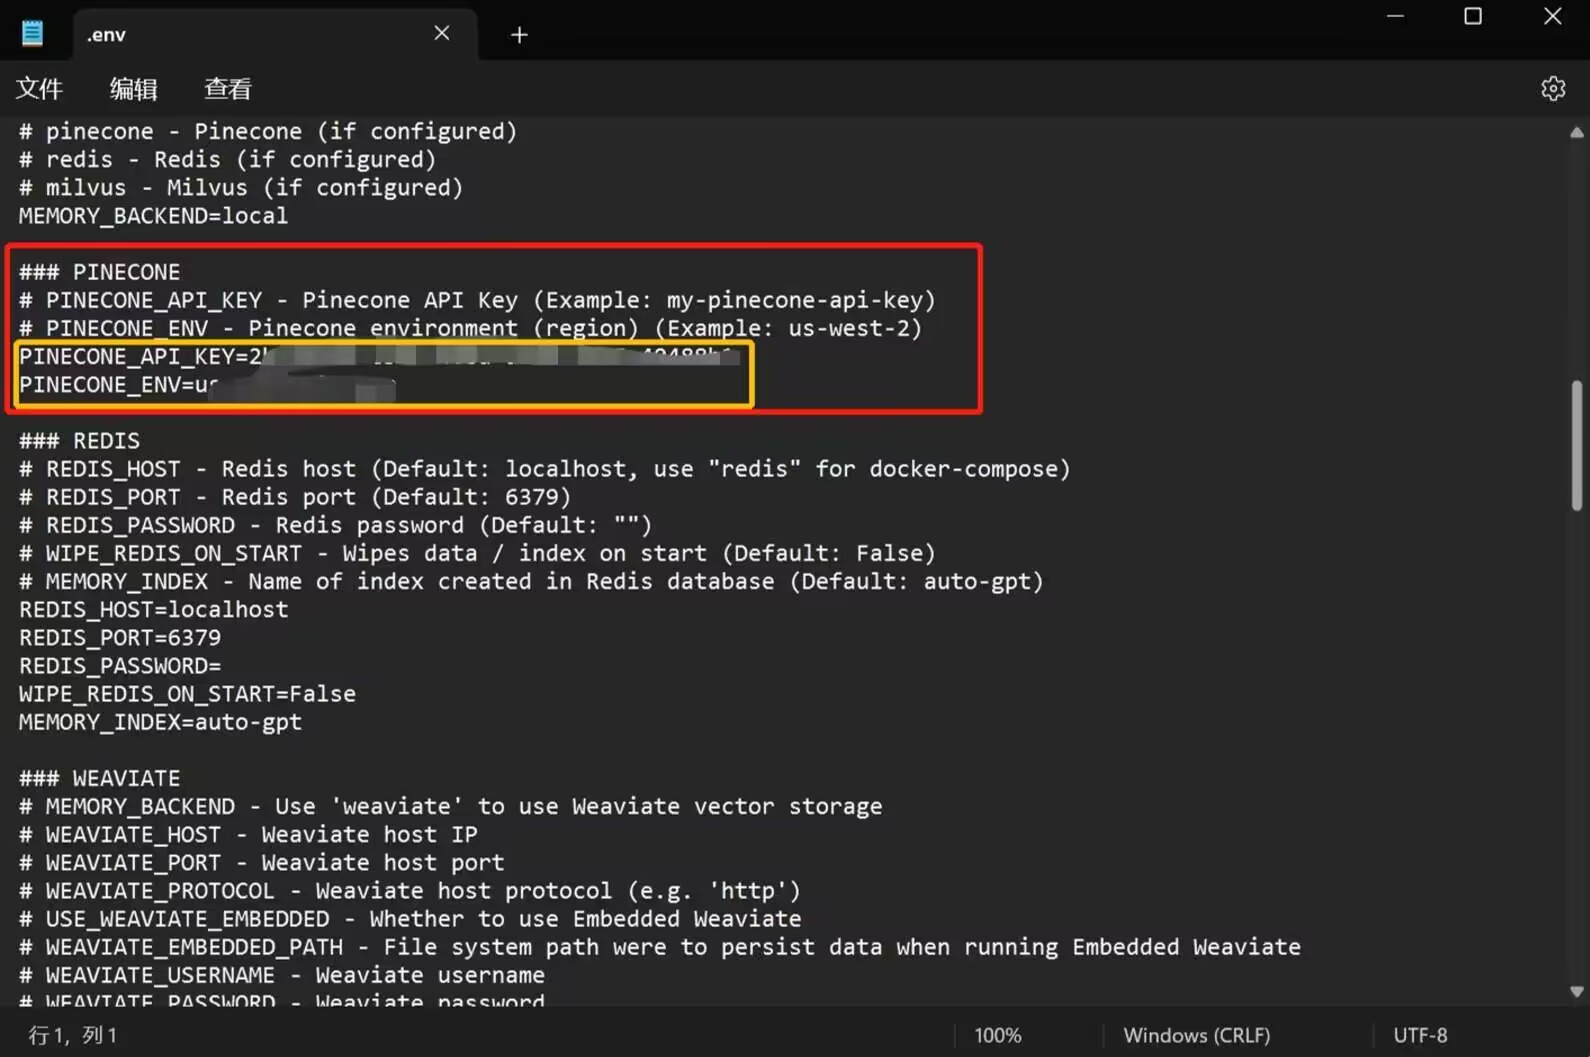Click scrollbar down arrow
Image resolution: width=1590 pixels, height=1057 pixels.
pos(1576,992)
